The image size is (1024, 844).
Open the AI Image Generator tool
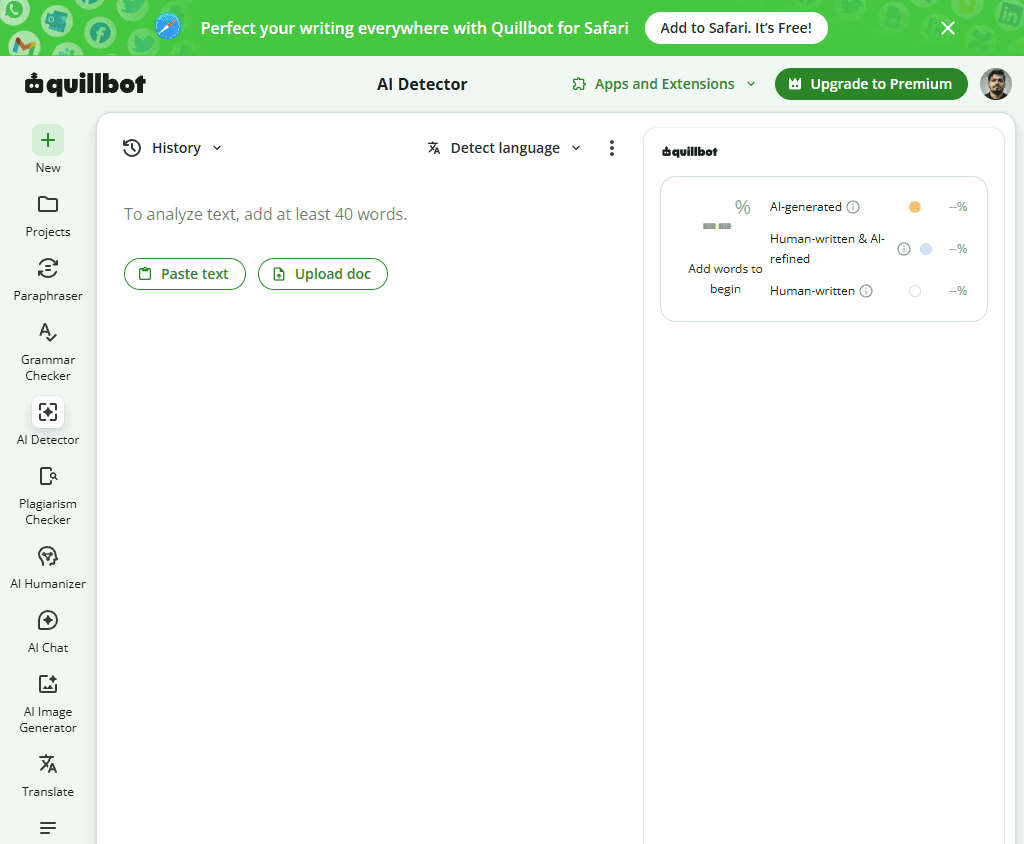tap(48, 704)
